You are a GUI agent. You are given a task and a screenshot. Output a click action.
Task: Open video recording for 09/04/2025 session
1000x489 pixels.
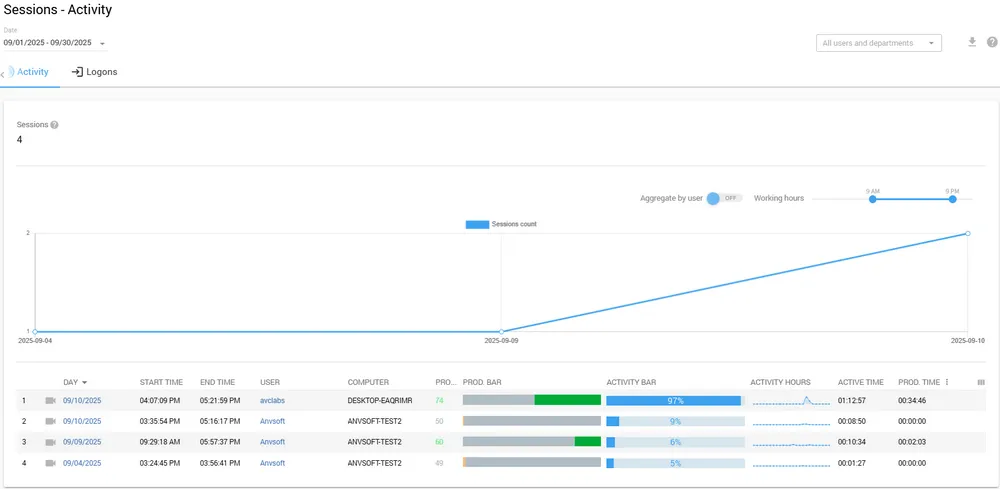tap(51, 463)
